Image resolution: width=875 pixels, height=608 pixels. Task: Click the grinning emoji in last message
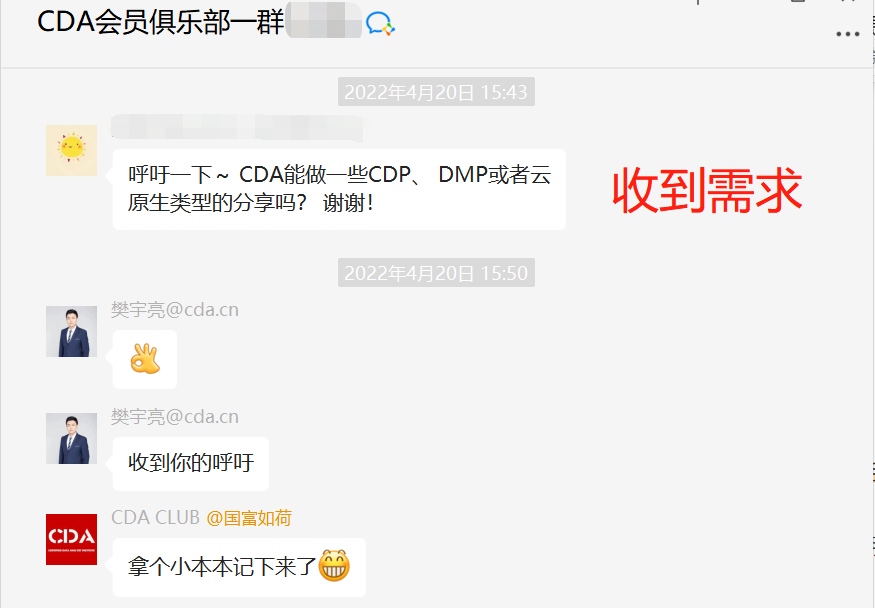coord(334,566)
